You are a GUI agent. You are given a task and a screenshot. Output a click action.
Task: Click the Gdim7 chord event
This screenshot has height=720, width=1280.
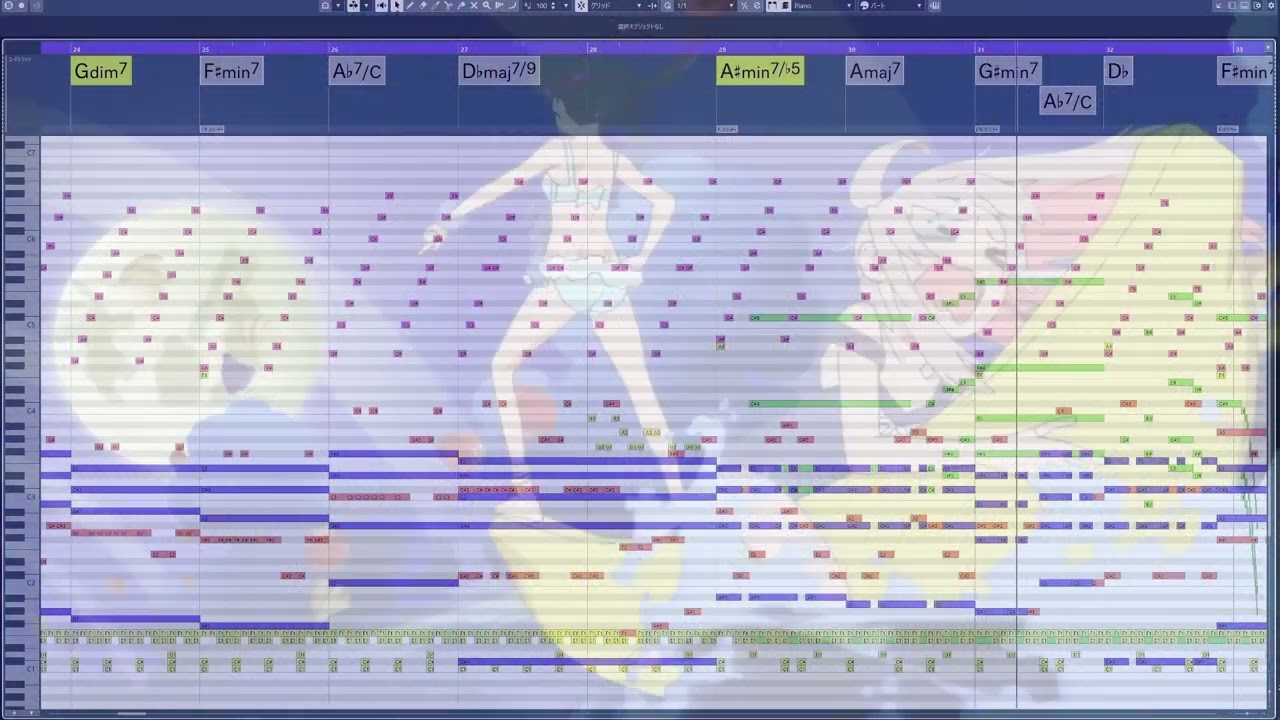[101, 71]
